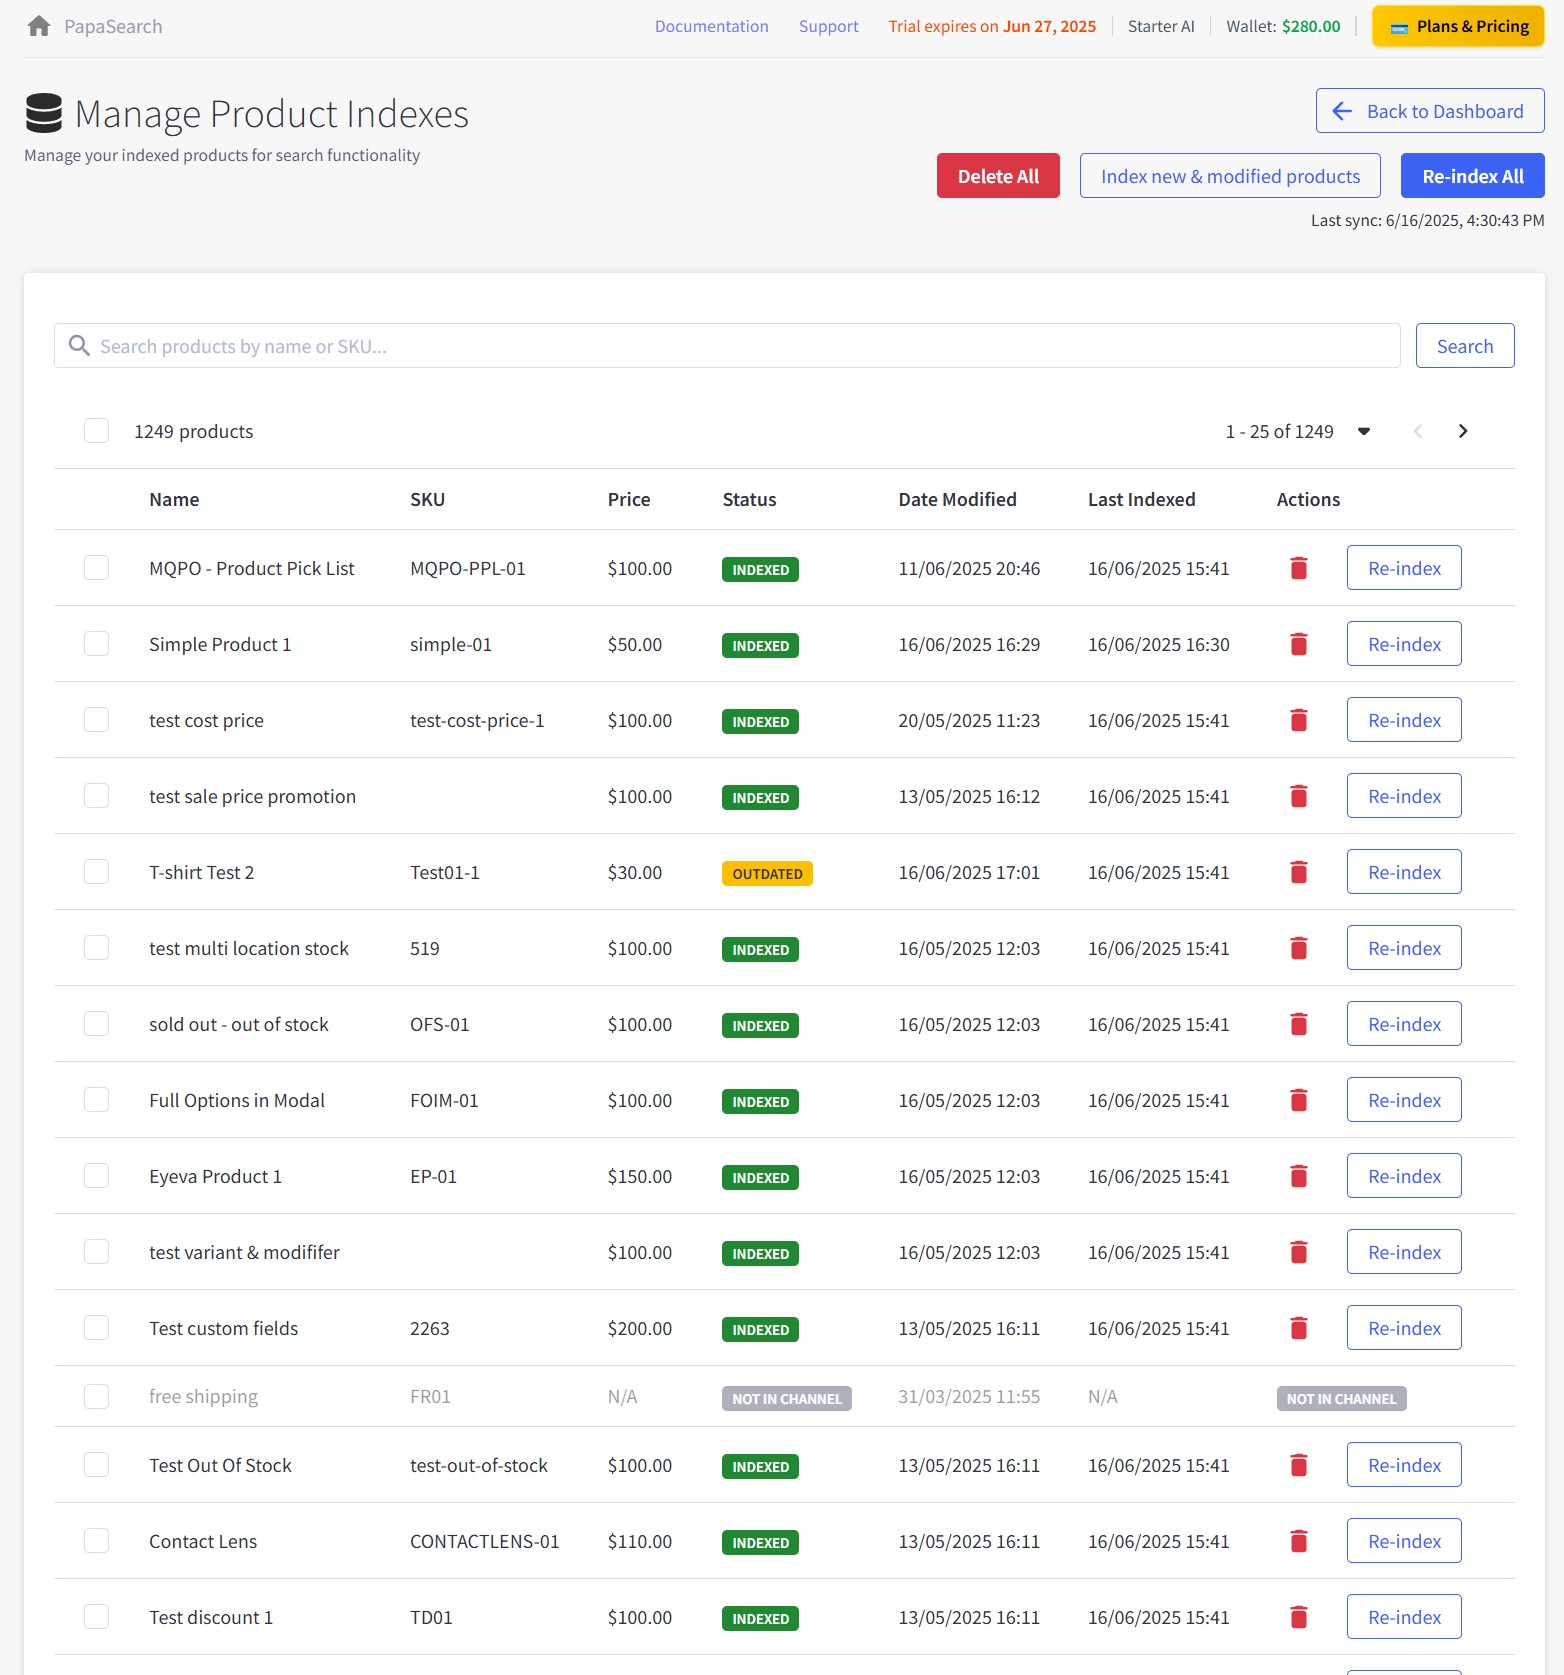Screen dimensions: 1564x1675
Task: Click previous page chevron
Action: coord(1417,431)
